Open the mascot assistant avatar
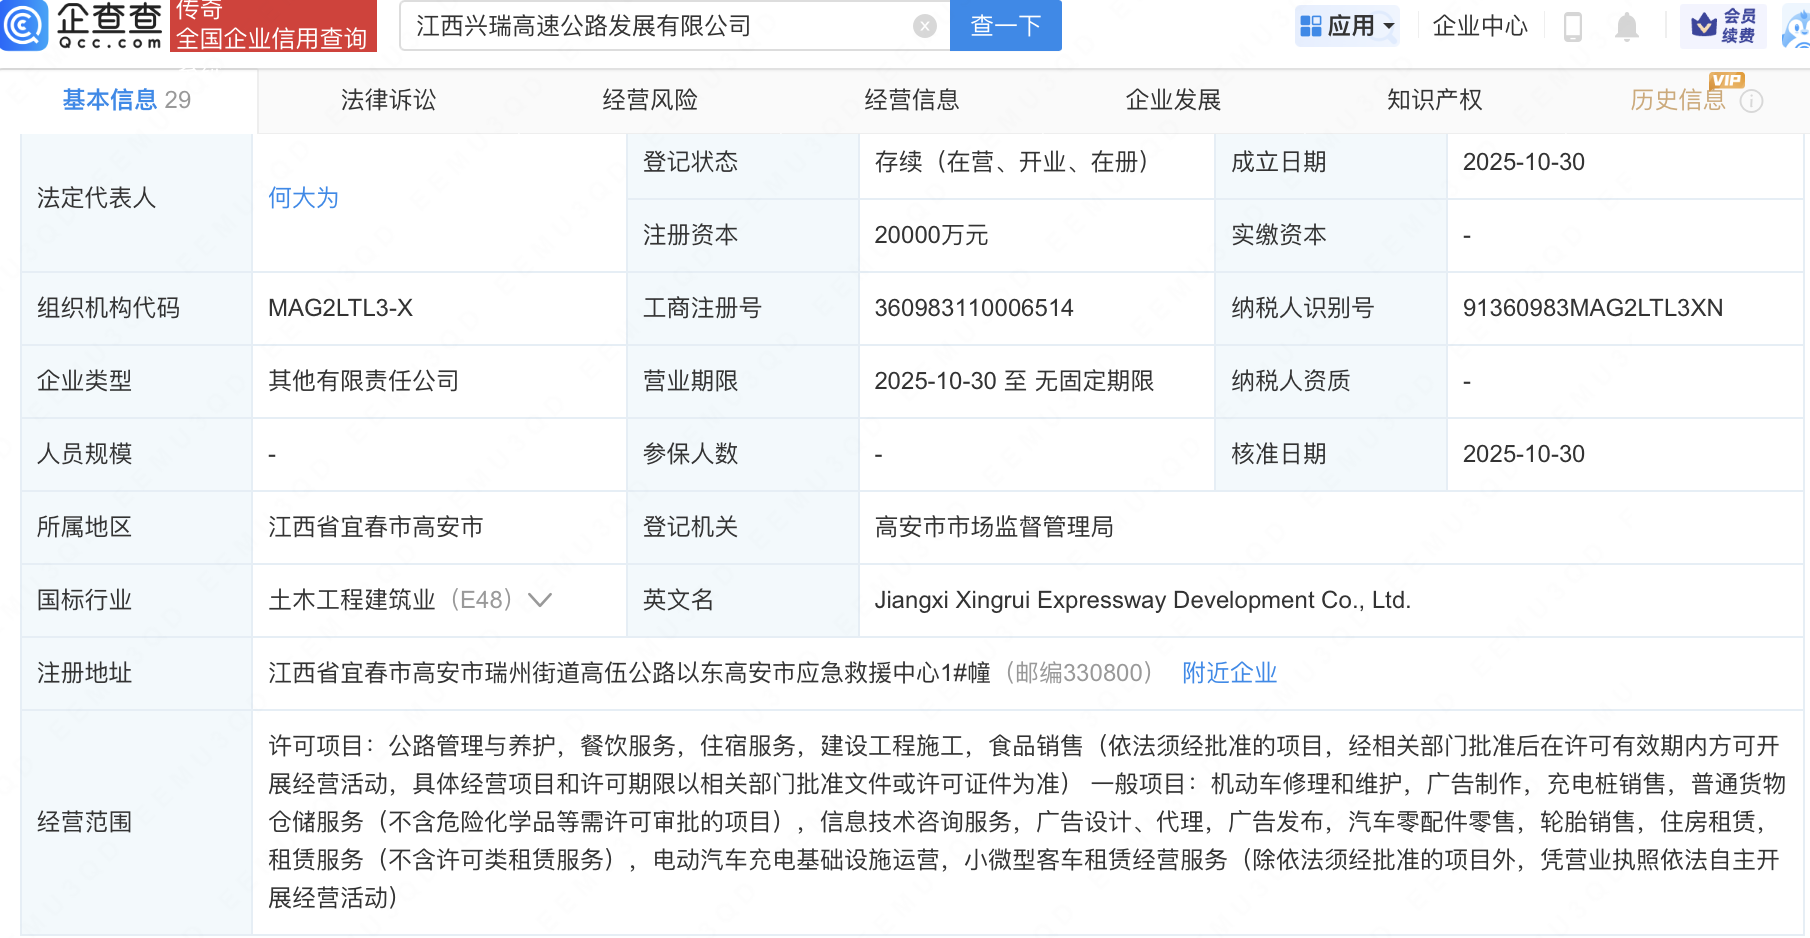Image resolution: width=1810 pixels, height=938 pixels. click(1796, 27)
